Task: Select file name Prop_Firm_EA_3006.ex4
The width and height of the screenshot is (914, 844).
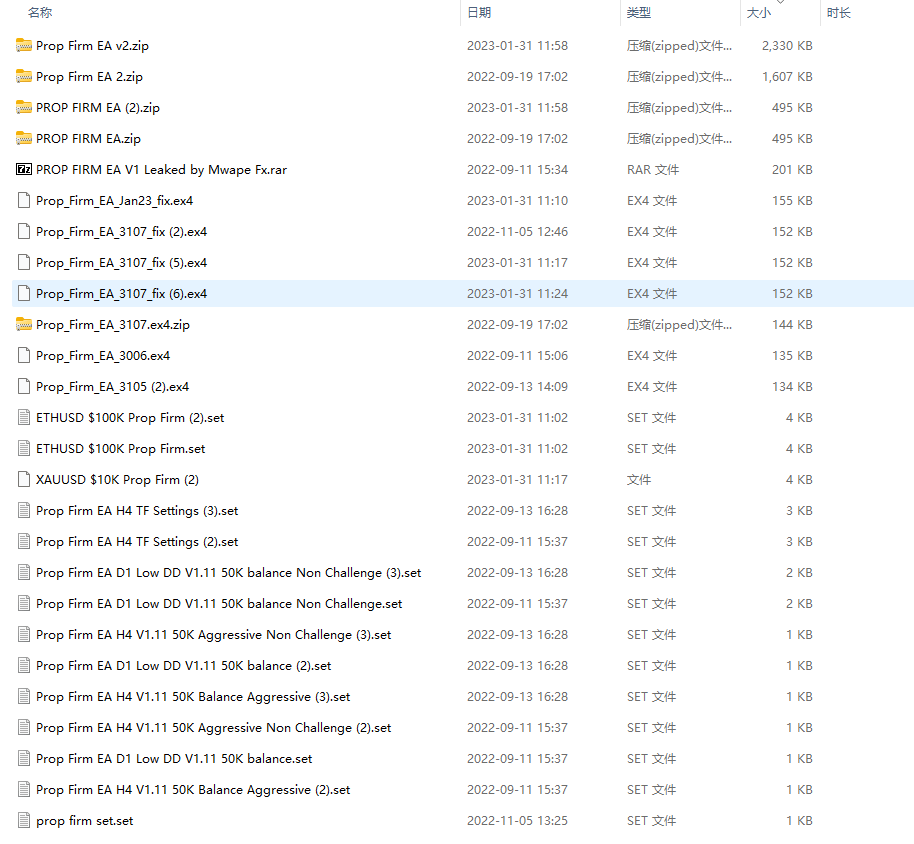Action: pos(103,355)
